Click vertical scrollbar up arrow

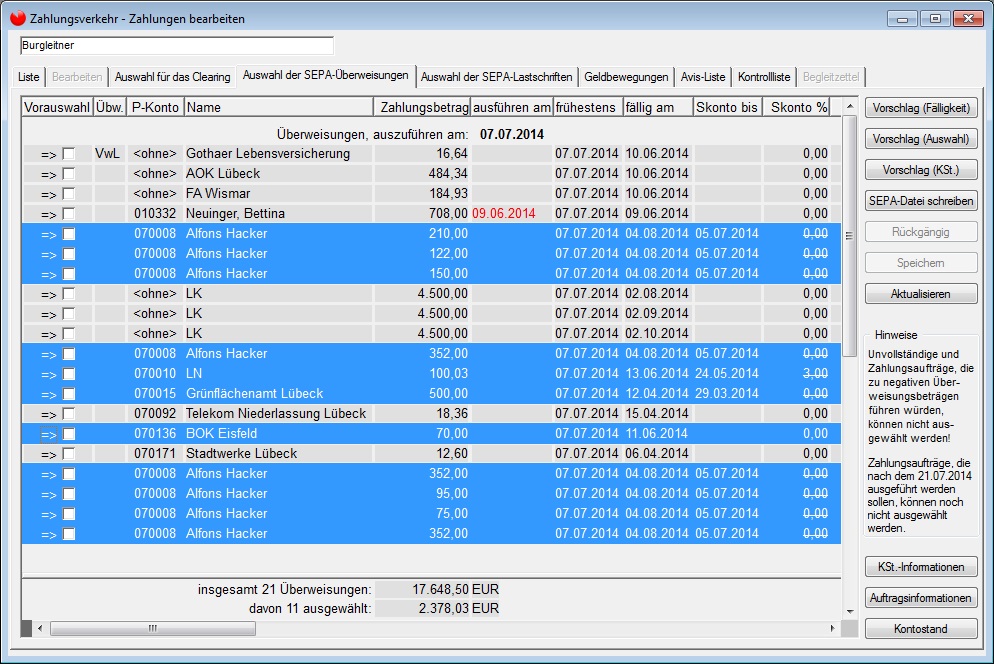coord(850,106)
